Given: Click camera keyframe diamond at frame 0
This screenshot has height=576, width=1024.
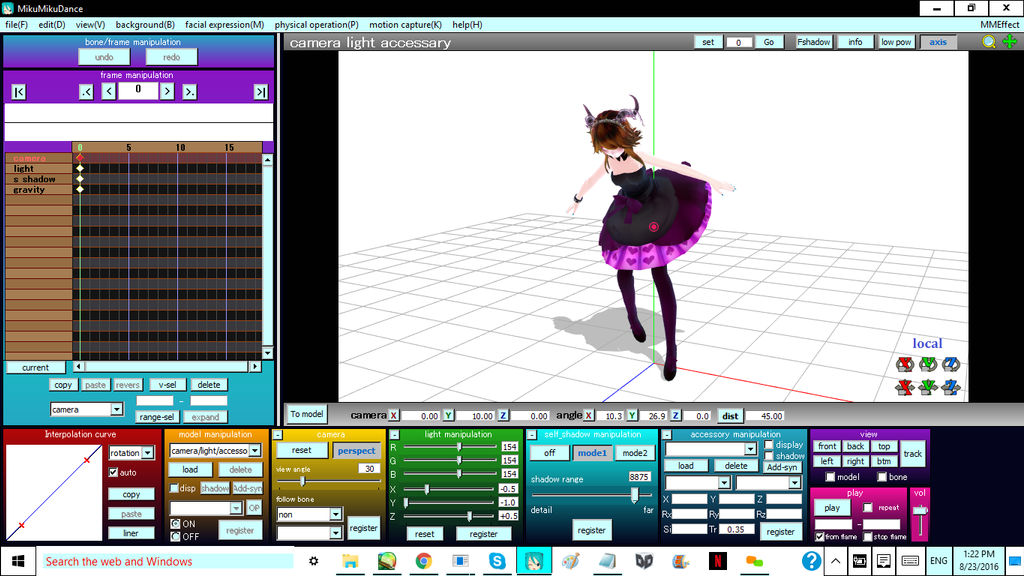Looking at the screenshot, I should (x=80, y=157).
